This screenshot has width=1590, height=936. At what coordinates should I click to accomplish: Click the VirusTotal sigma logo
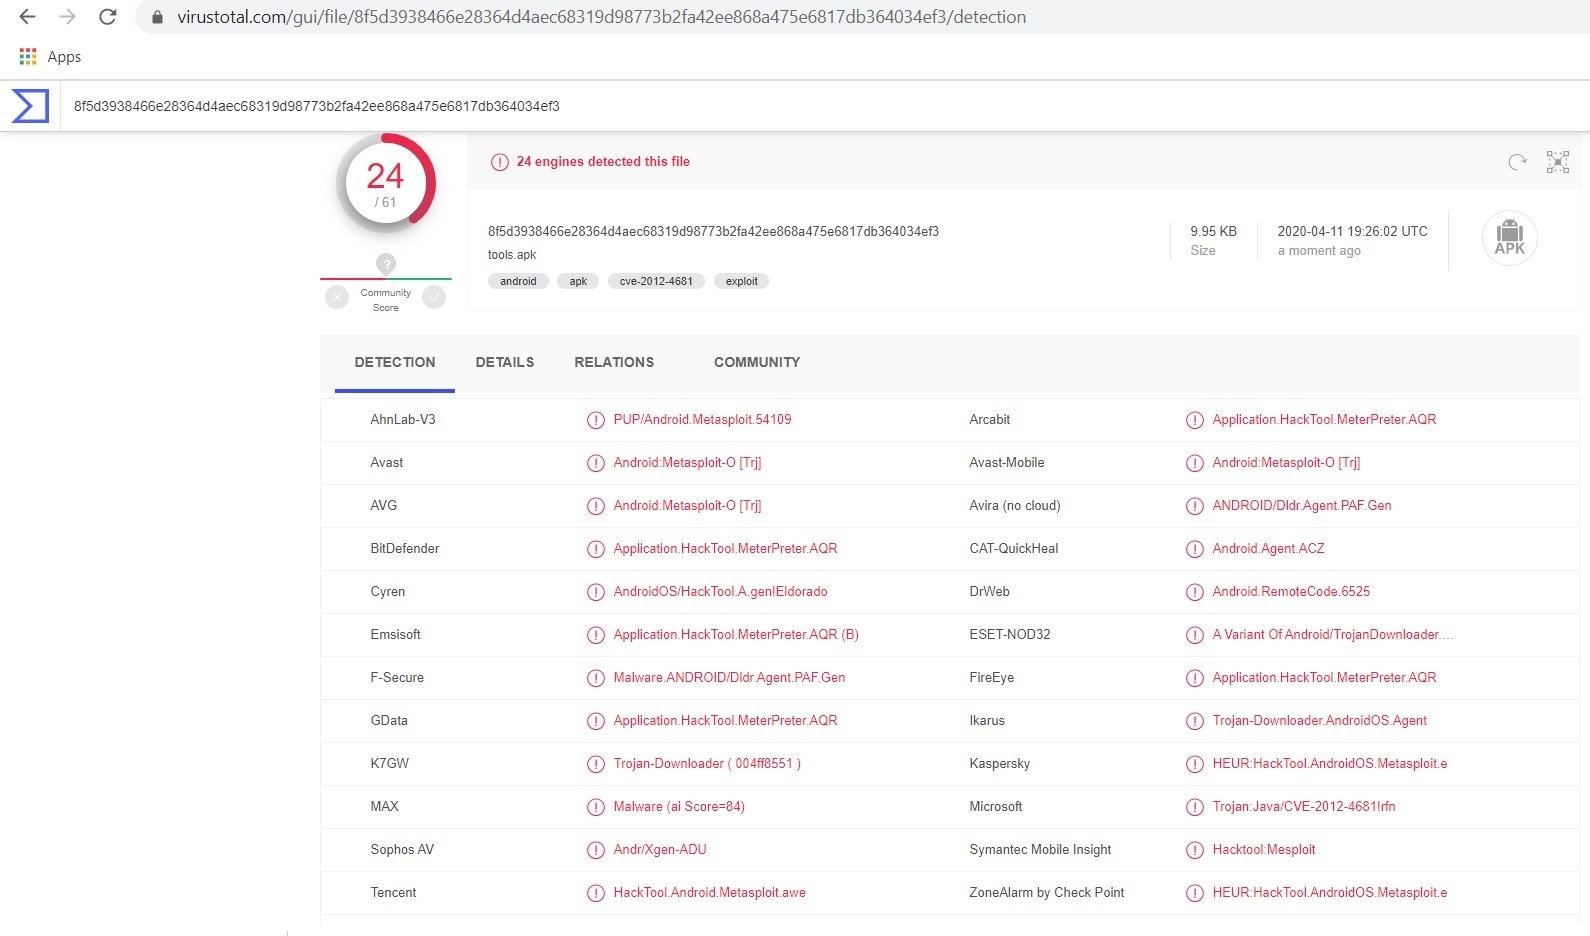[x=30, y=106]
